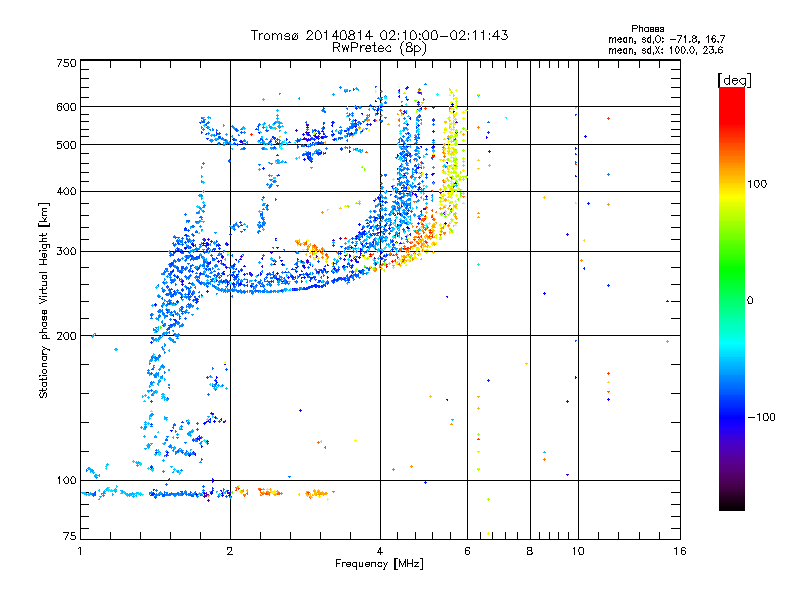Click the x-axis tick label '2'
800x600 pixels.
coord(230,551)
